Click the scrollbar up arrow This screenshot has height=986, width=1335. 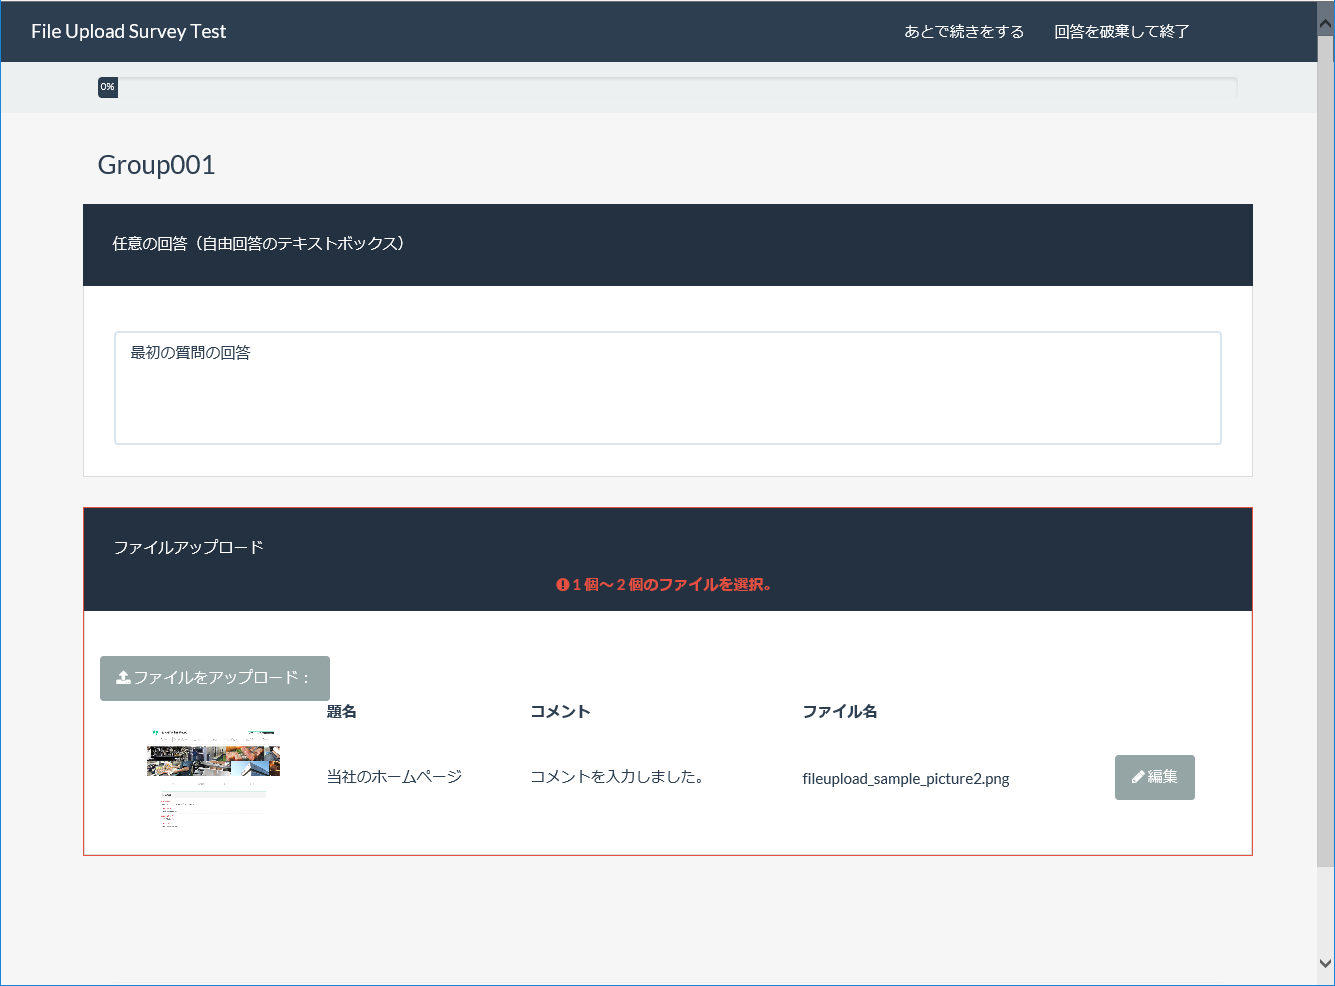(x=1326, y=22)
